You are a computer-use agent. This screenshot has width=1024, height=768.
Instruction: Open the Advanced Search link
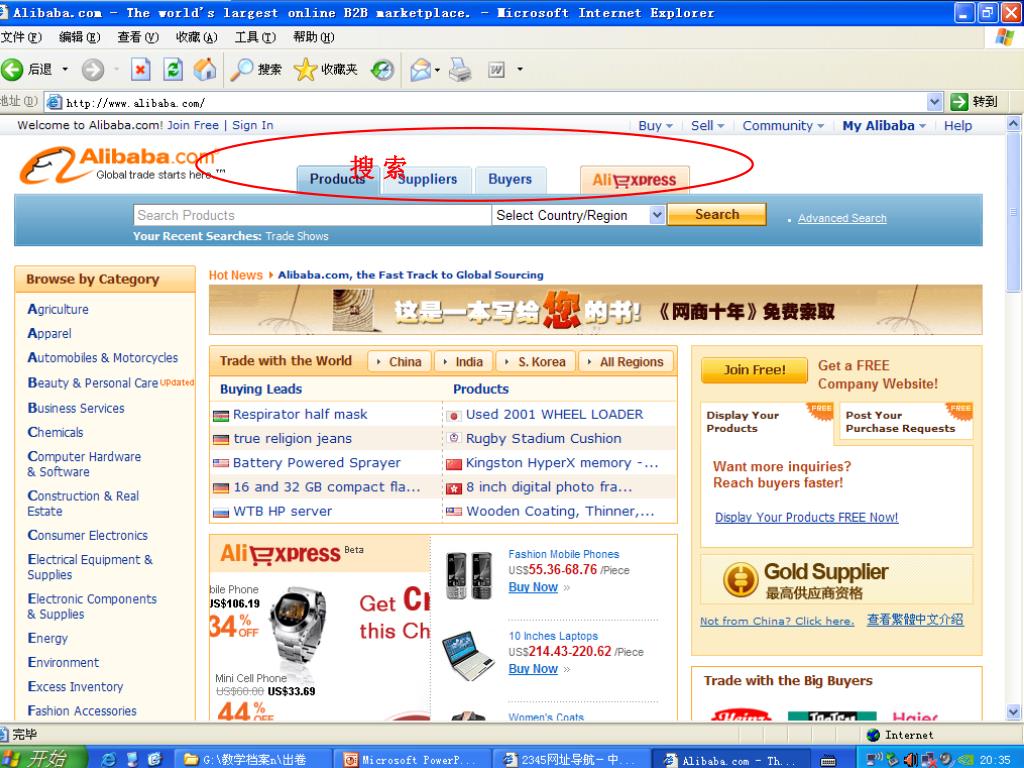coord(842,218)
